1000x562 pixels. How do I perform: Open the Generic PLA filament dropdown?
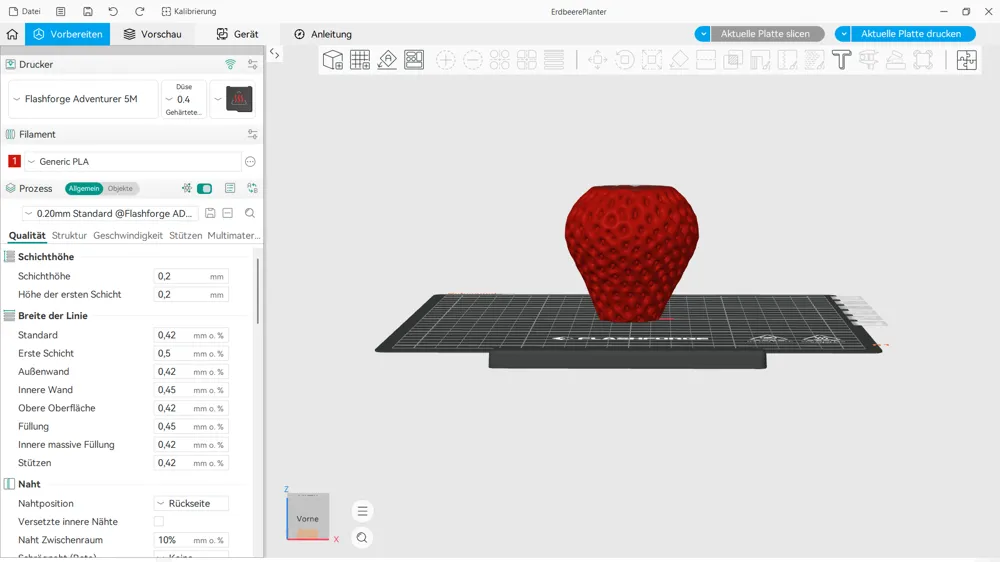click(x=133, y=161)
